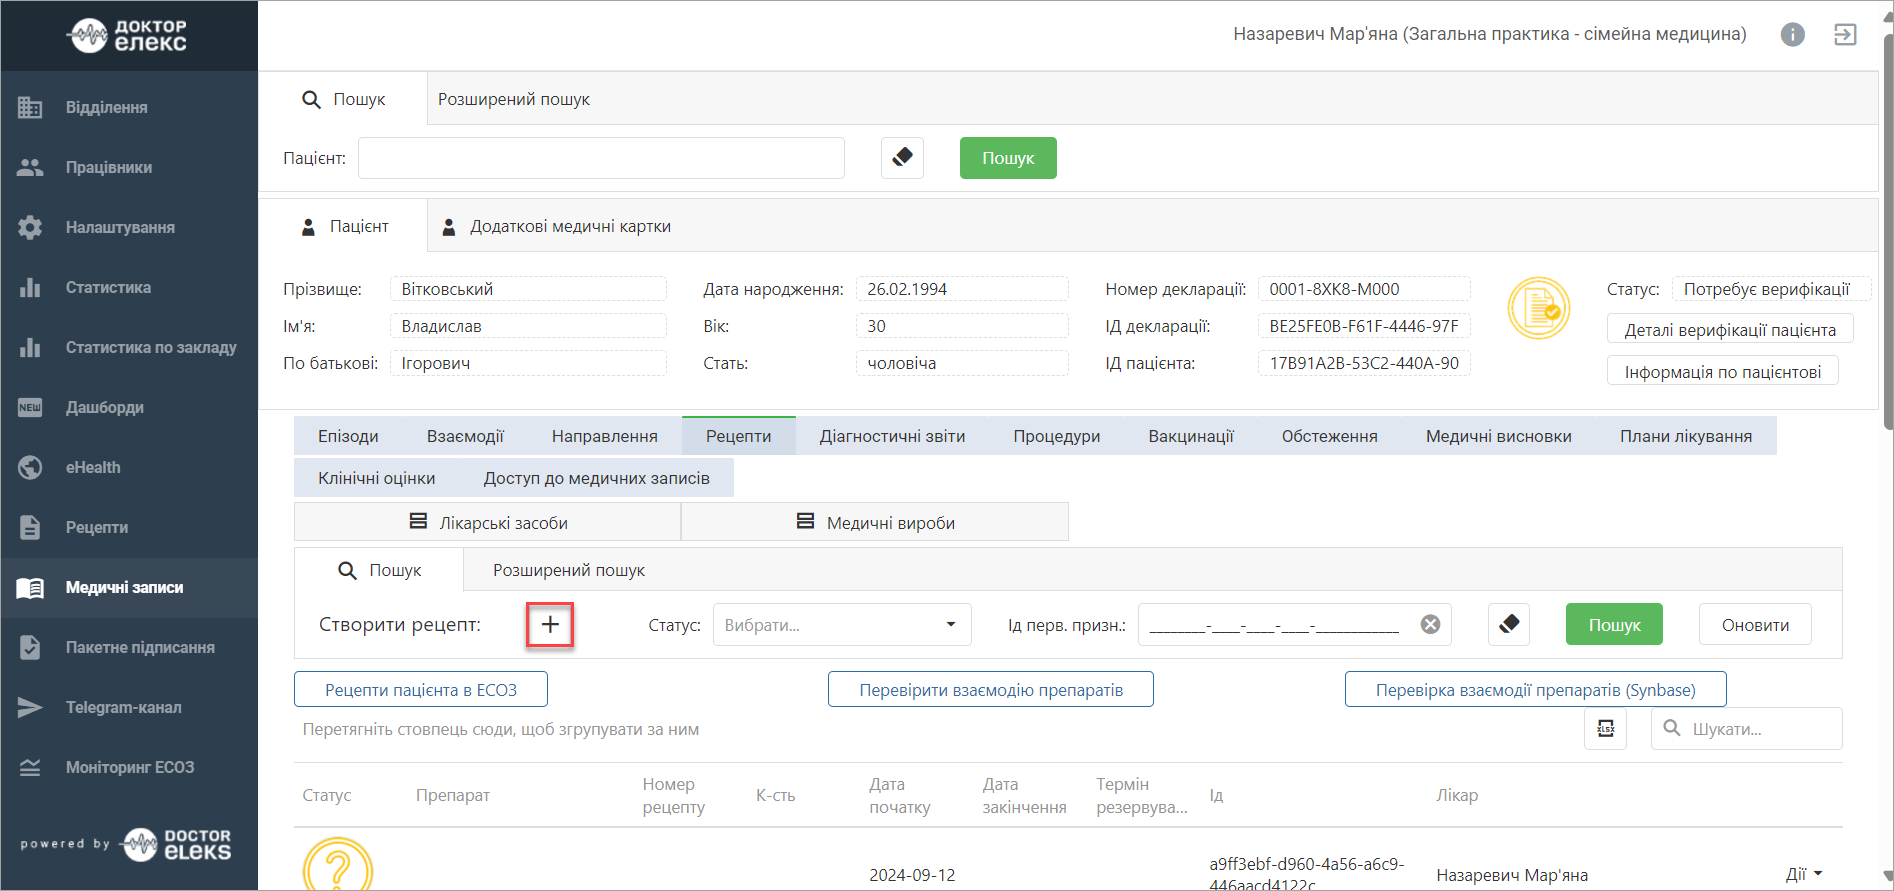1894x891 pixels.
Task: Click the plus icon to create recipe
Action: click(550, 625)
